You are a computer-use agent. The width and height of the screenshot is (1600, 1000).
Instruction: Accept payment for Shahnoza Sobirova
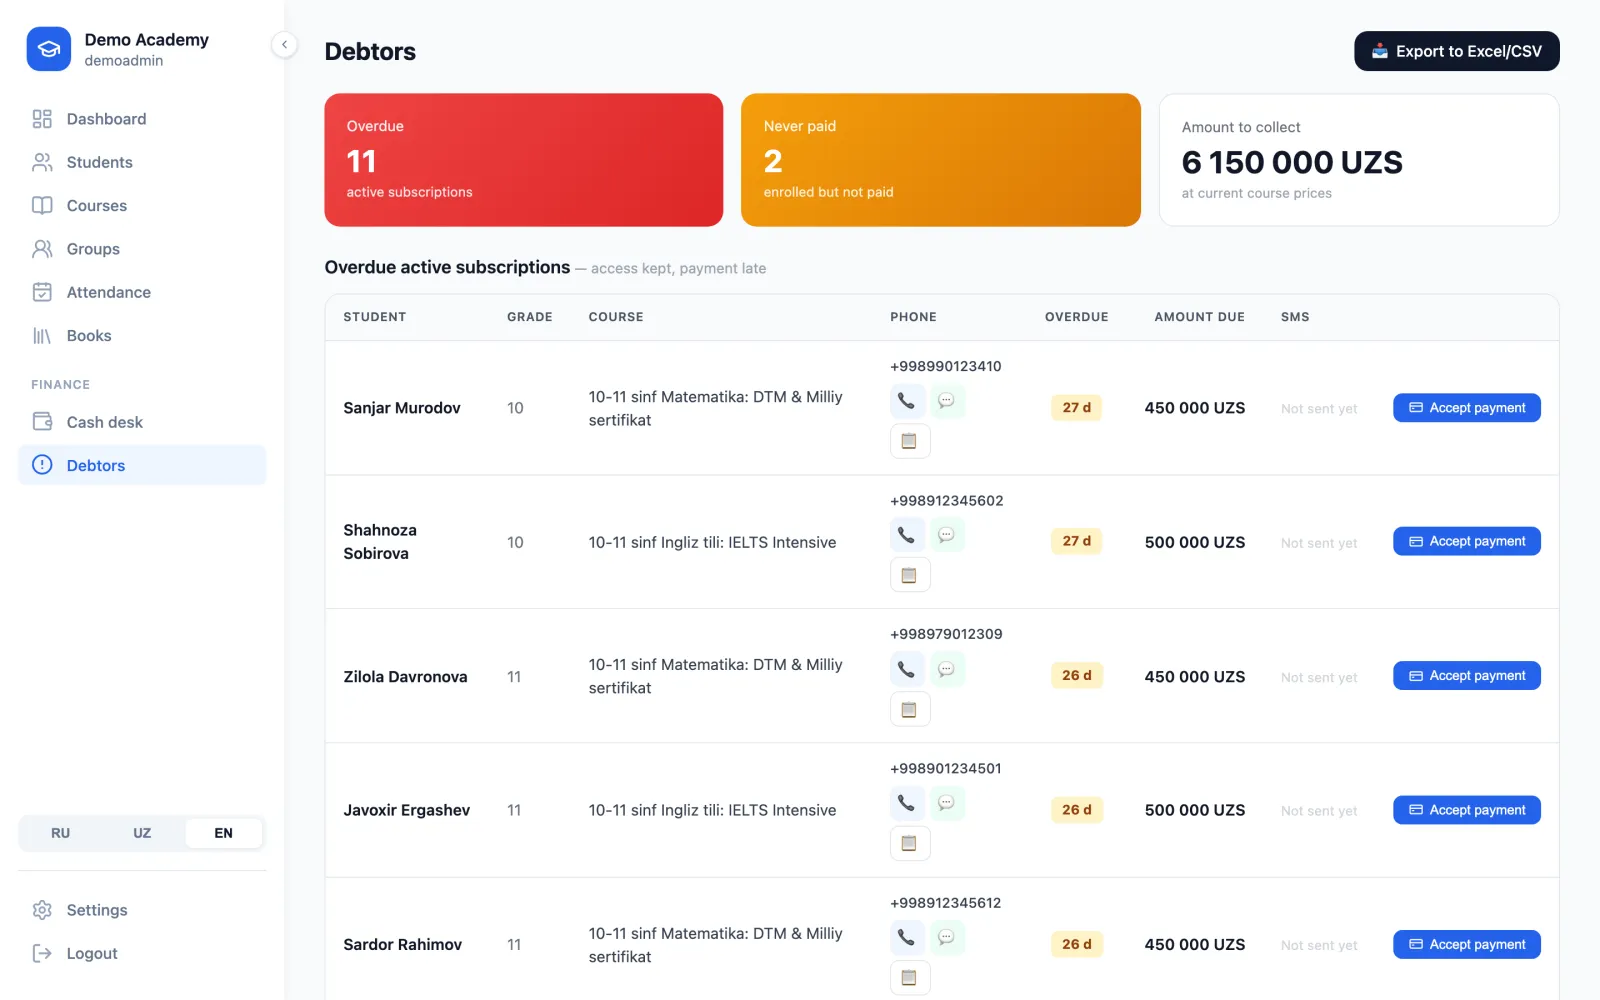(1466, 541)
